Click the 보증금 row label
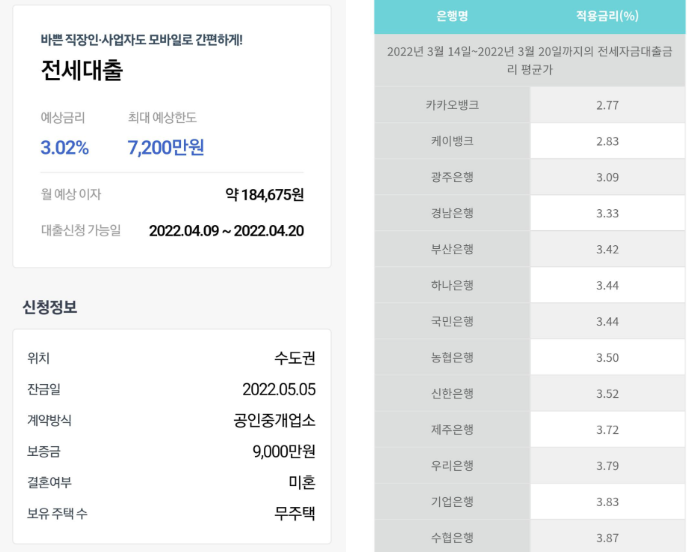Screen dimensions: 687x553 [x=44, y=451]
